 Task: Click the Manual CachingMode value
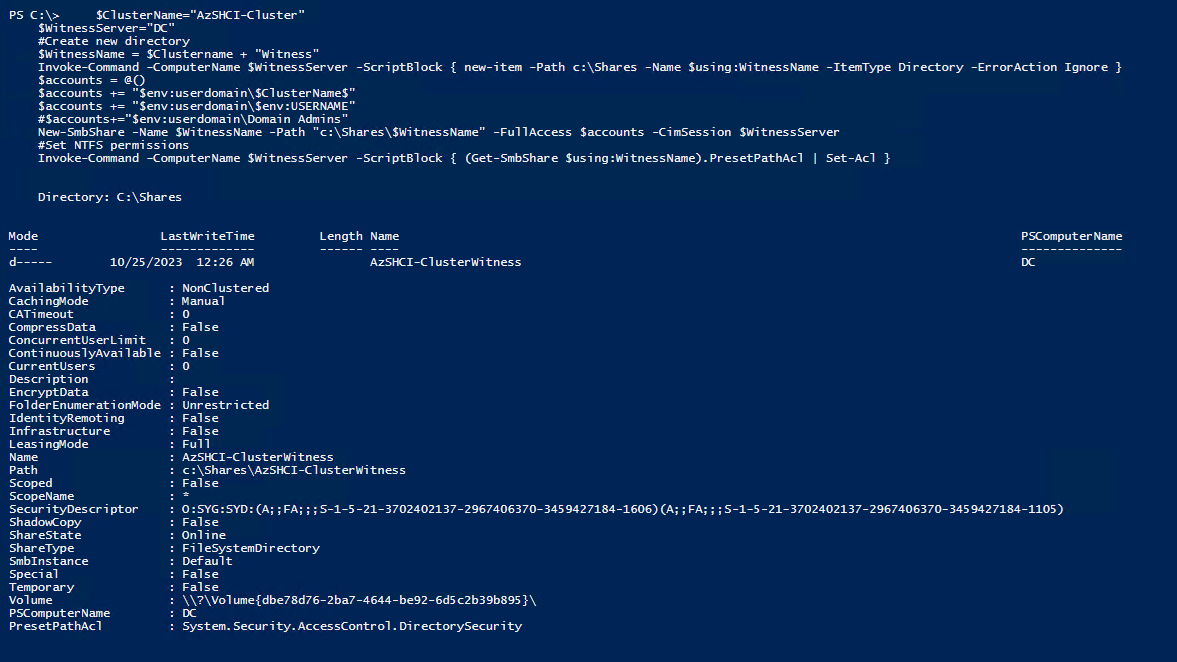203,301
